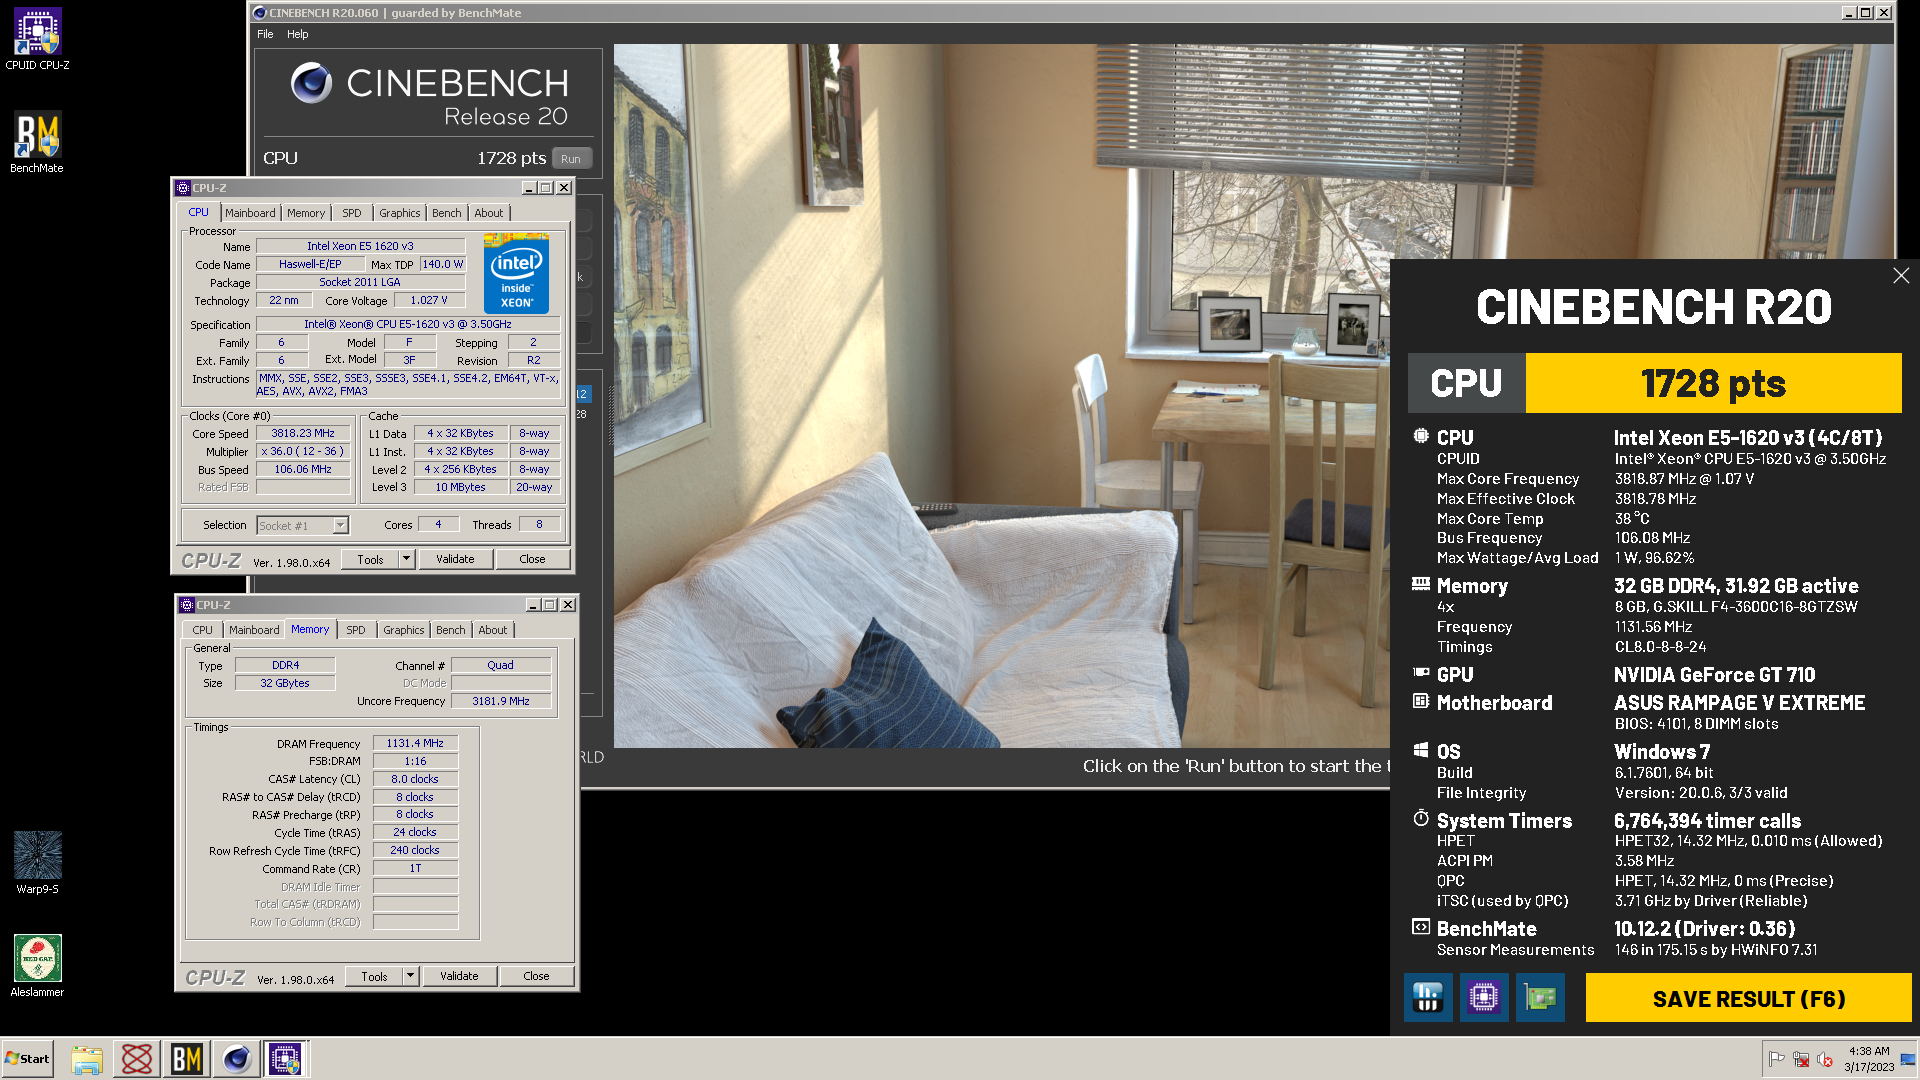Click Tools button in lower CPU-Z
The height and width of the screenshot is (1080, 1920).
pyautogui.click(x=374, y=976)
